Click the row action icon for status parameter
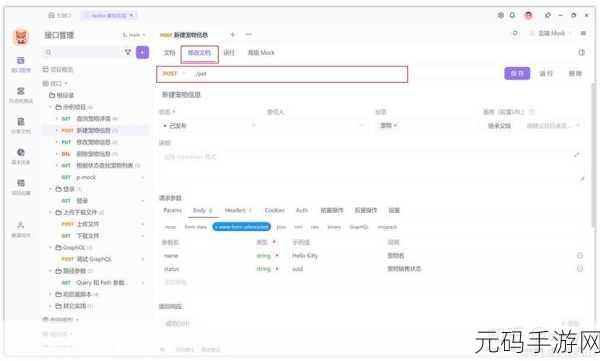The image size is (600, 361). (580, 269)
